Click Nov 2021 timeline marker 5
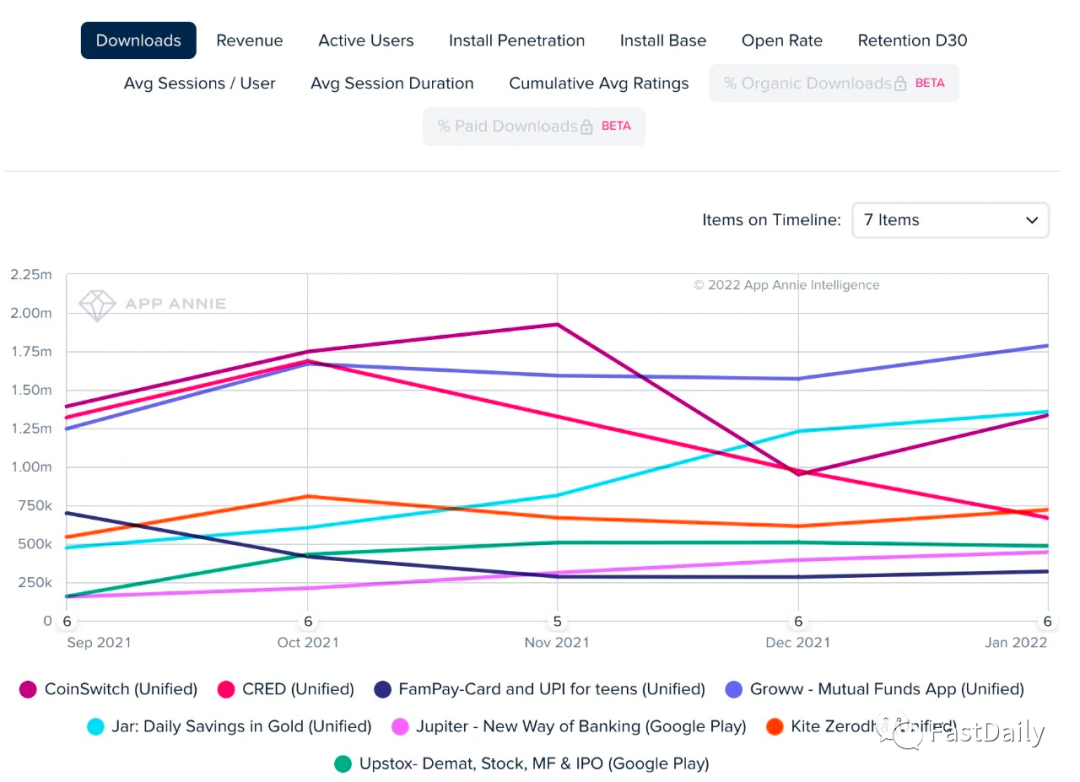This screenshot has width=1080, height=782. pyautogui.click(x=557, y=621)
